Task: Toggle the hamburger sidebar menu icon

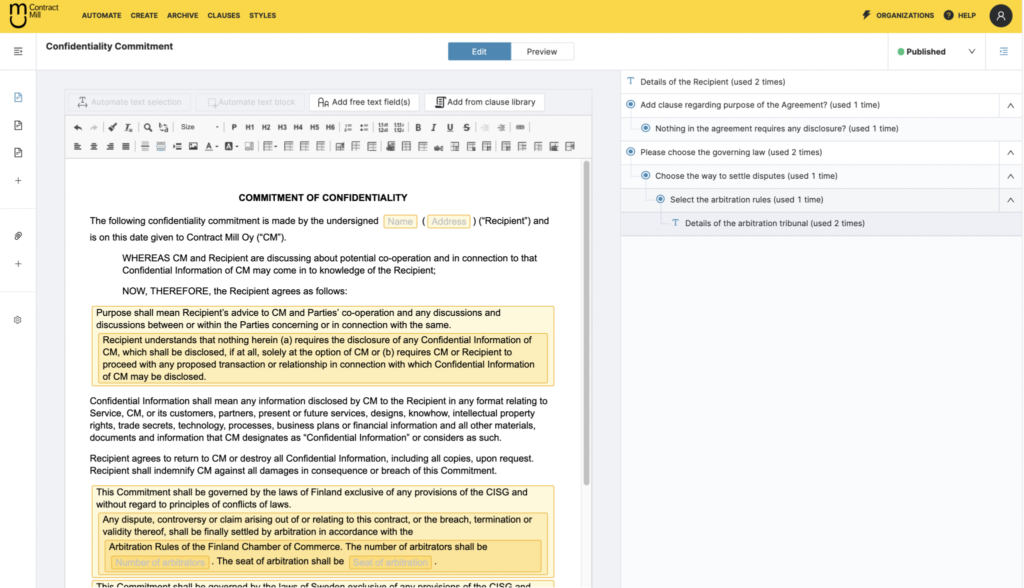Action: coord(18,51)
